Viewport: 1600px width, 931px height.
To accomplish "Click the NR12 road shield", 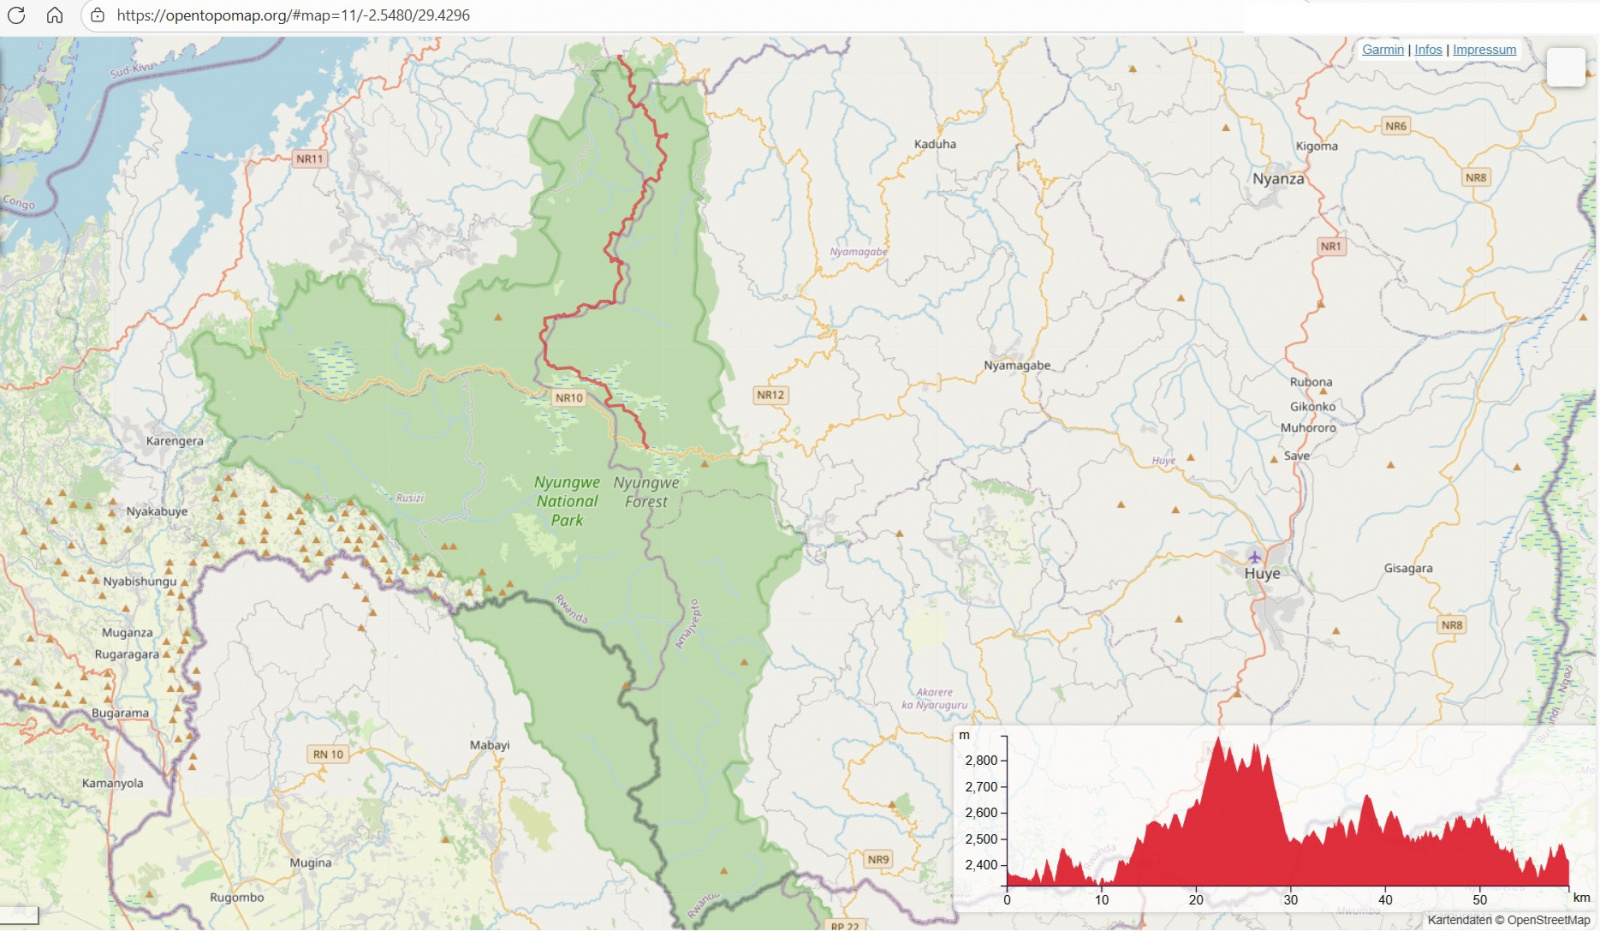I will 770,395.
